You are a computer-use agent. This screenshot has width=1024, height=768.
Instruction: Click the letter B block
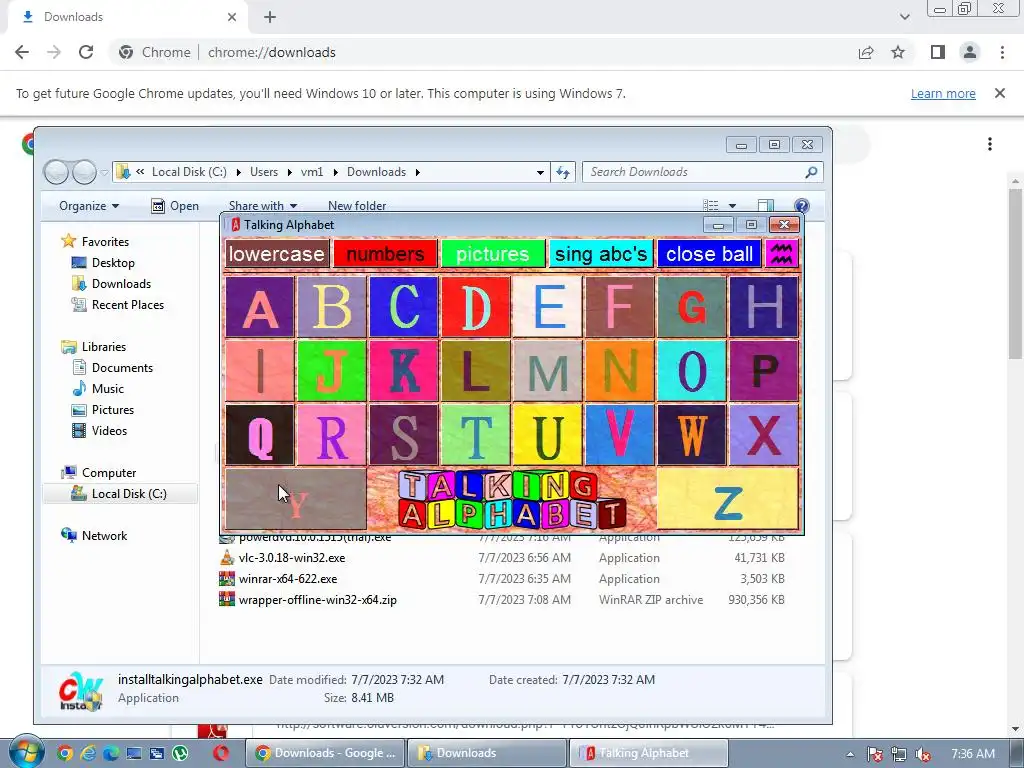pos(331,306)
